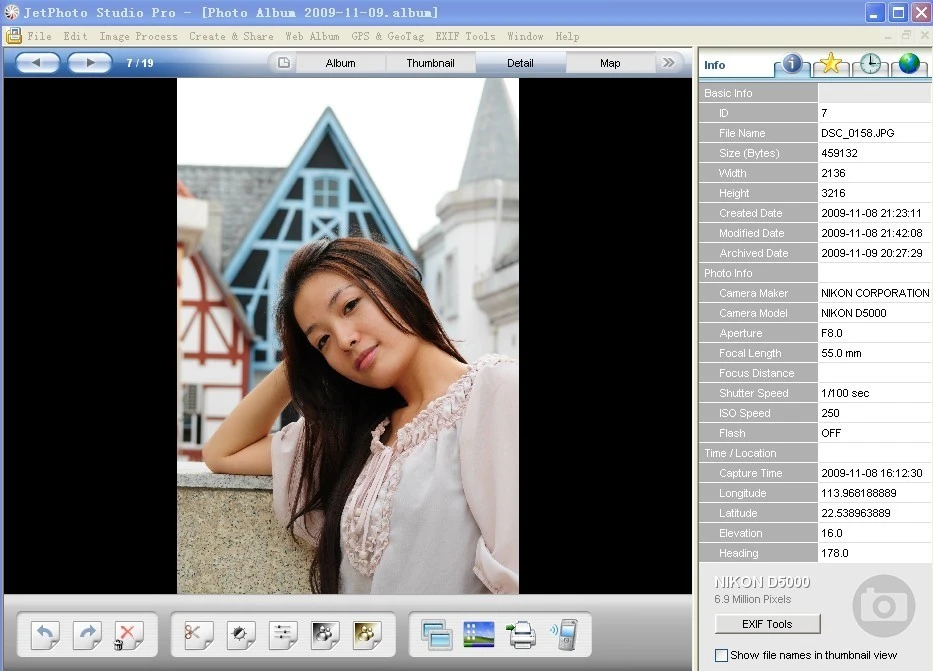Open the star favorites panel tab
This screenshot has height=671, width=933.
[x=831, y=64]
